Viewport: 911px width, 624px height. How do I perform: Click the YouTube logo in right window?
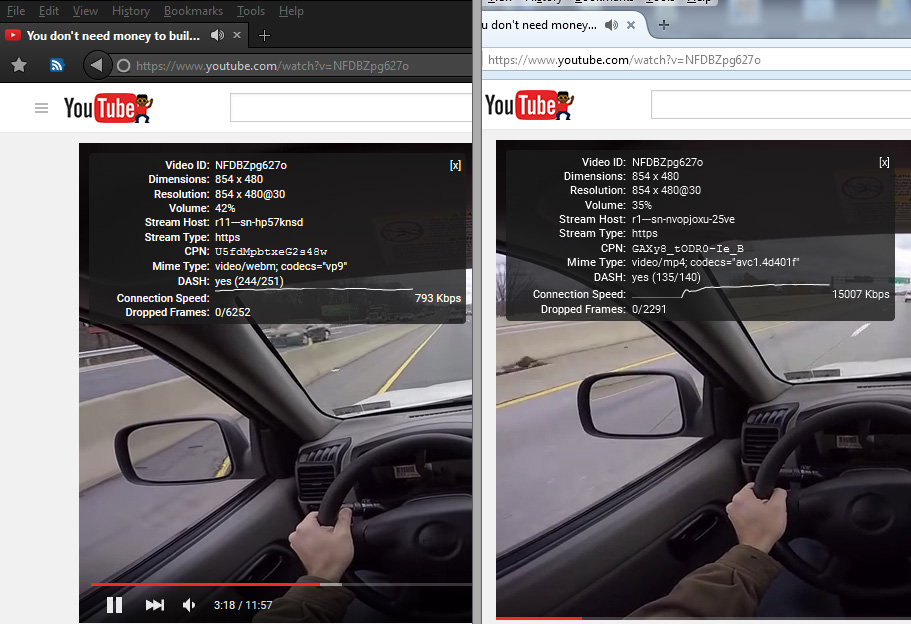(x=529, y=105)
